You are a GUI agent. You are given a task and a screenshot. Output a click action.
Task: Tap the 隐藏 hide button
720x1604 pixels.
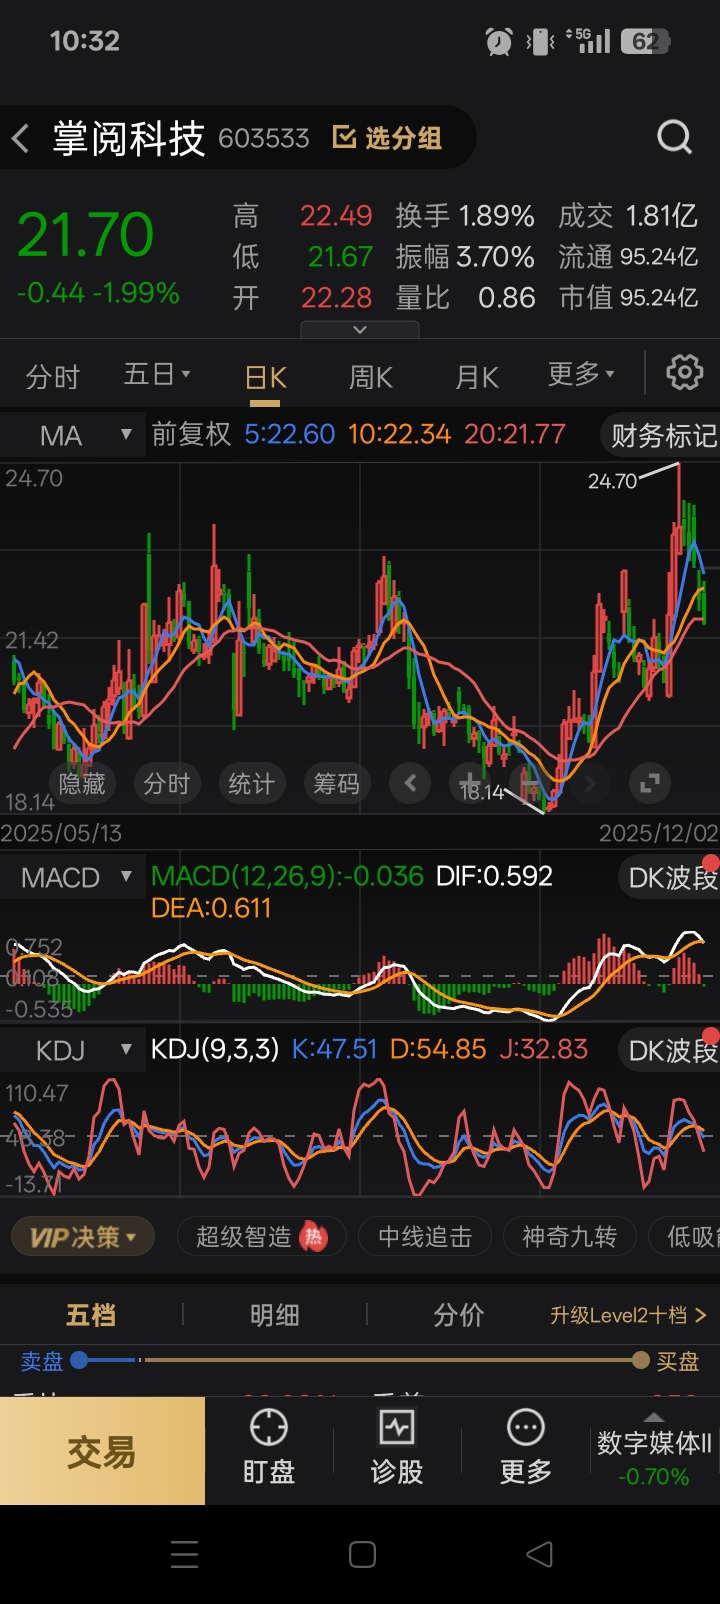82,784
